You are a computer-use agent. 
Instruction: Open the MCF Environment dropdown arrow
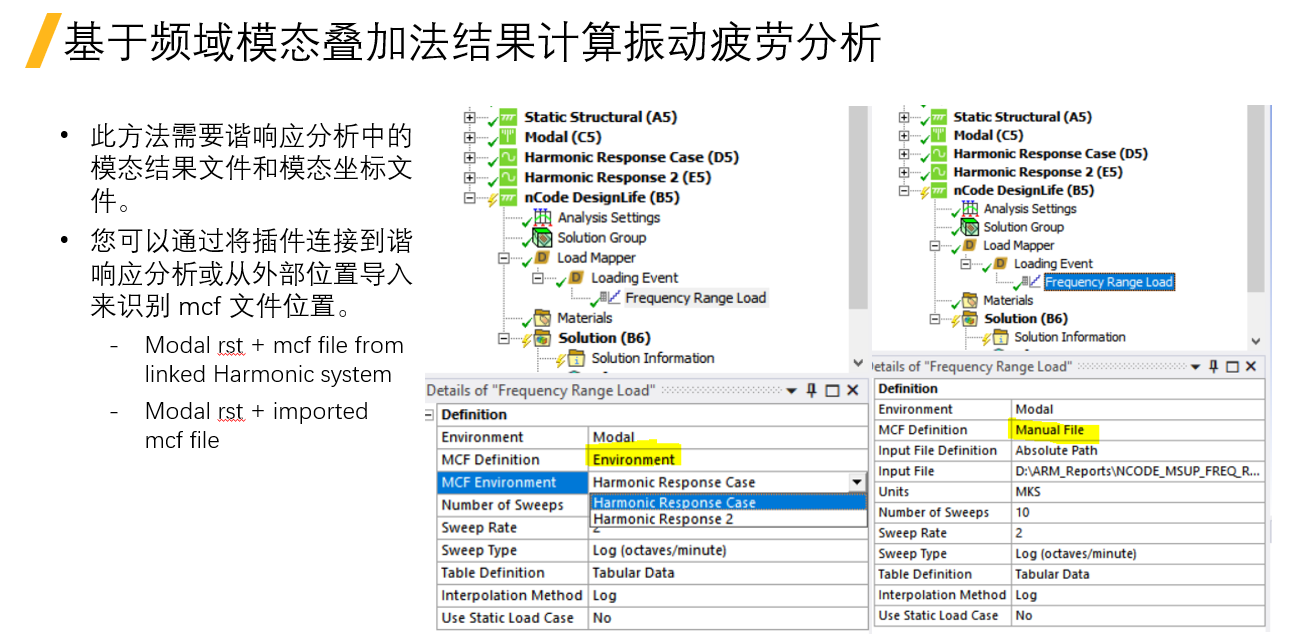pyautogui.click(x=857, y=482)
